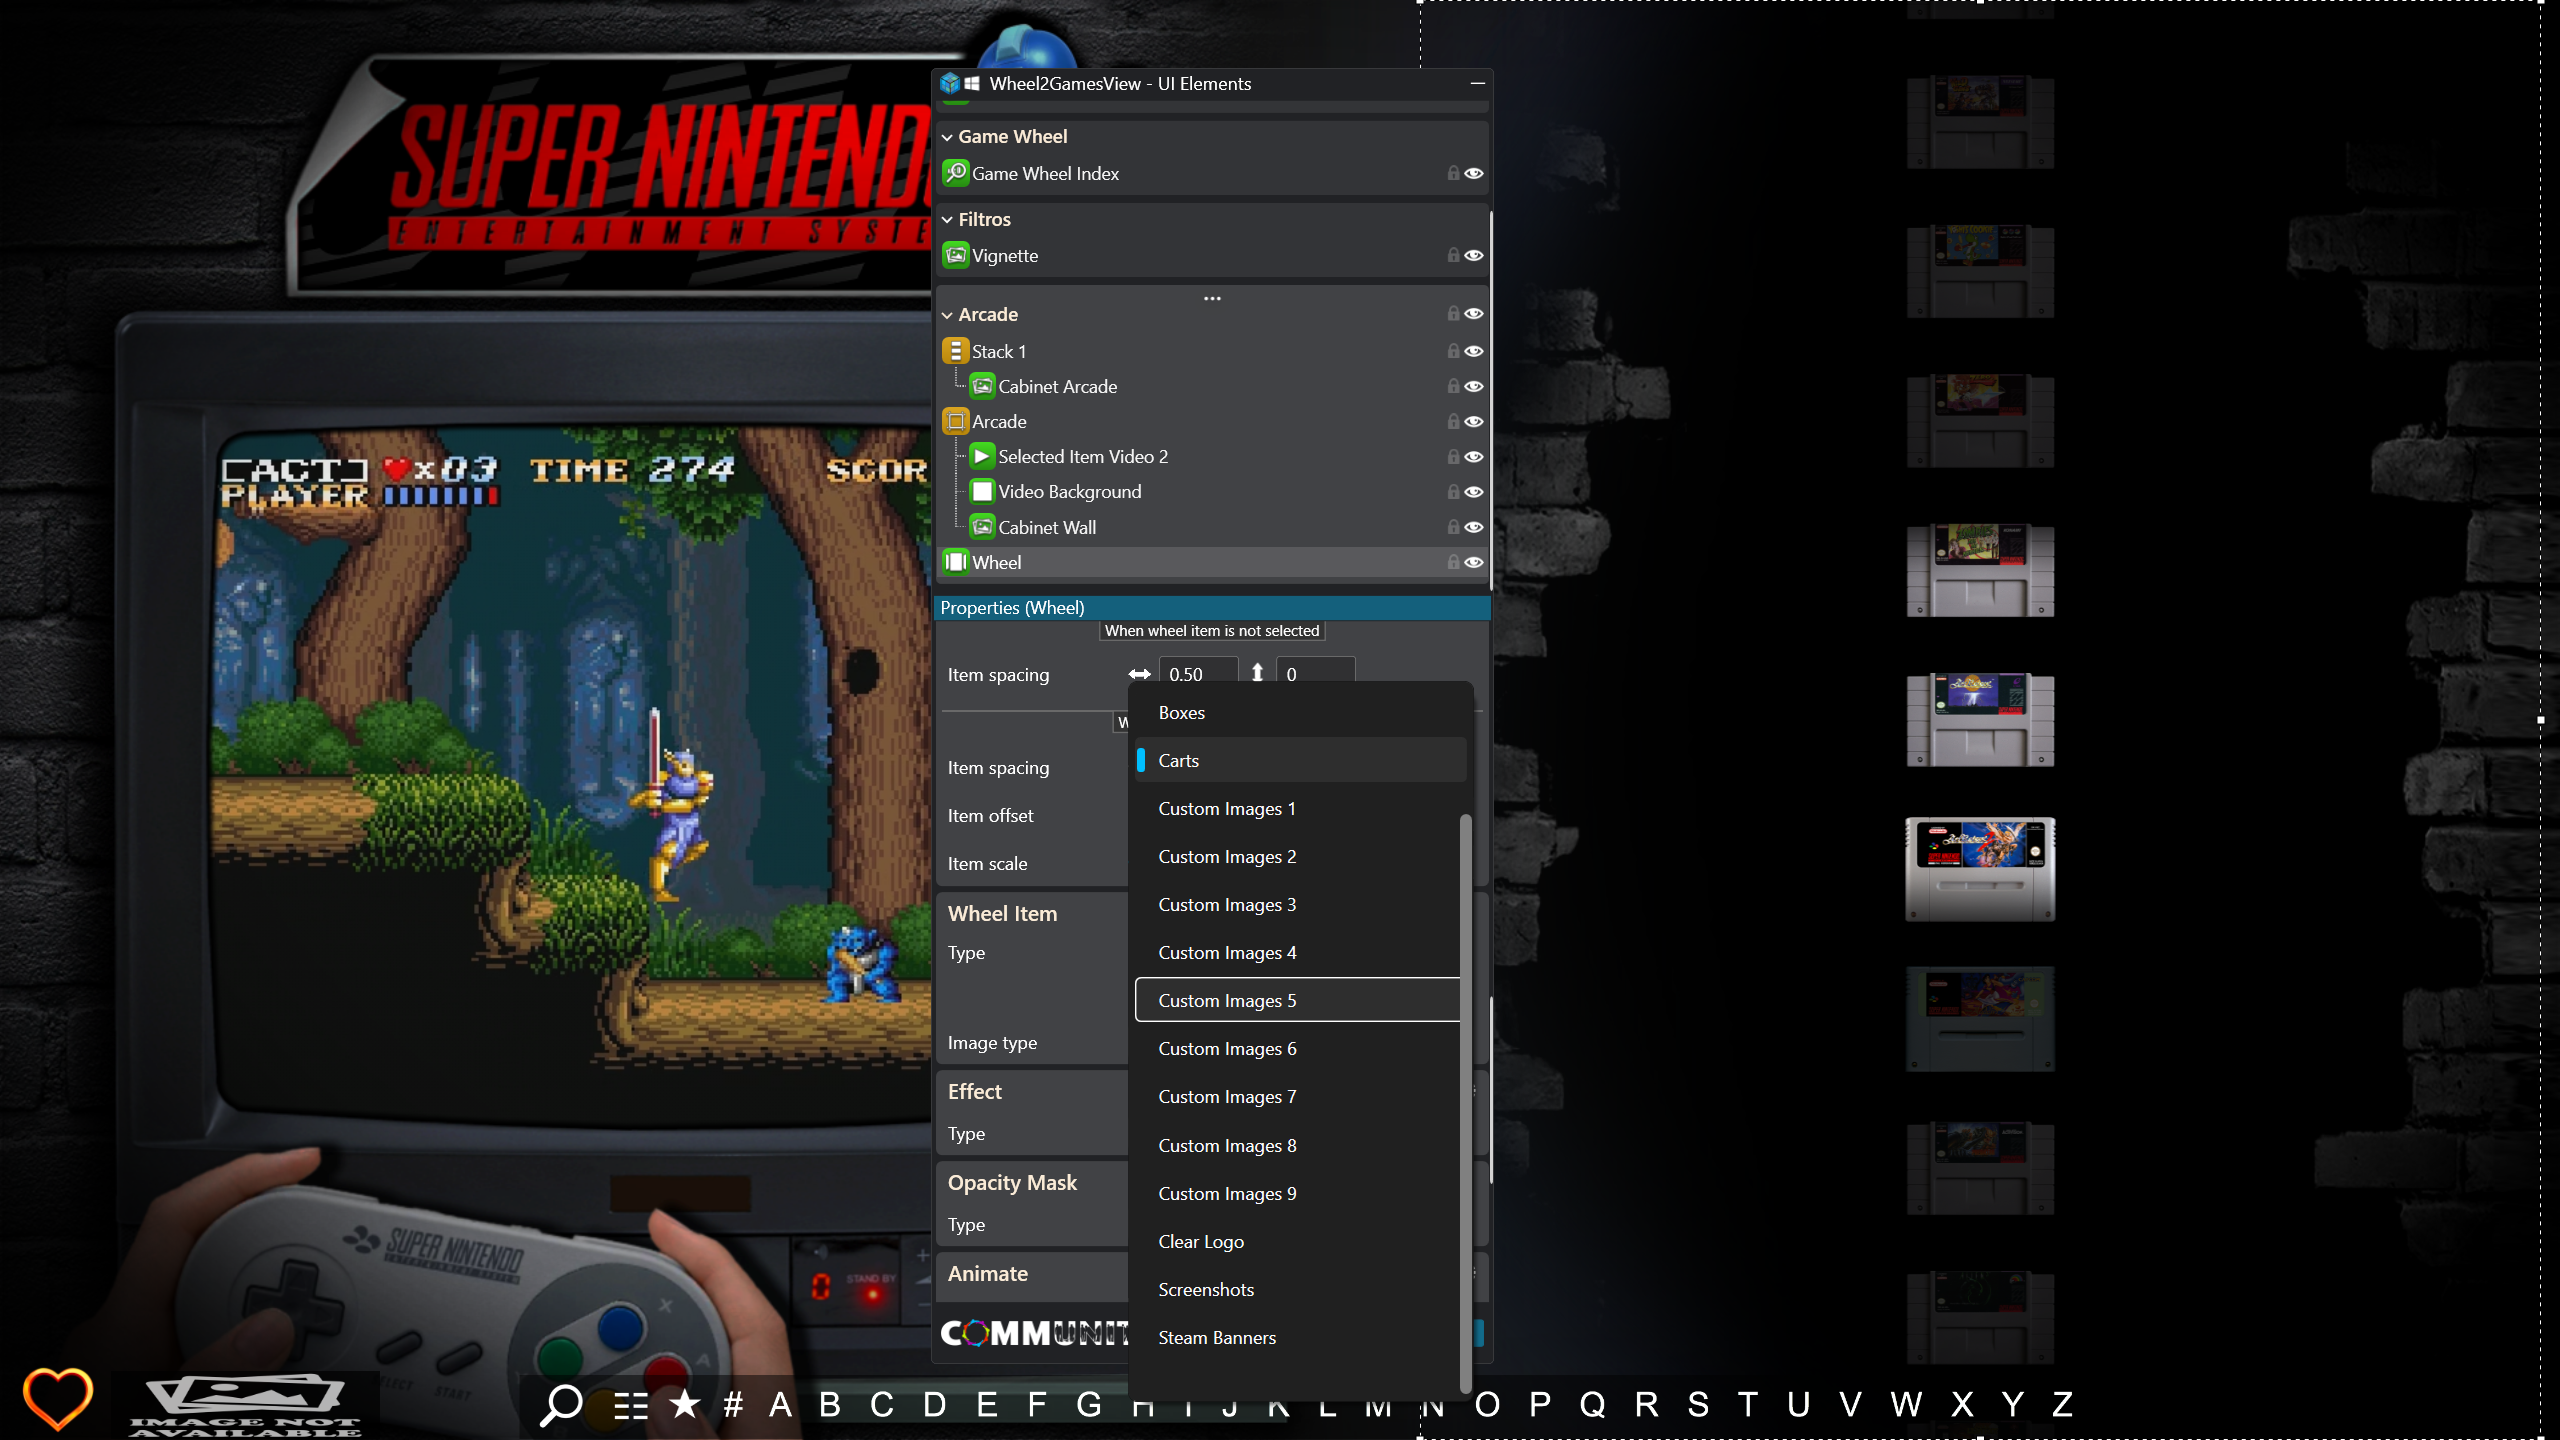This screenshot has width=2560, height=1440.
Task: Click vertical item spacing field 0
Action: point(1316,673)
